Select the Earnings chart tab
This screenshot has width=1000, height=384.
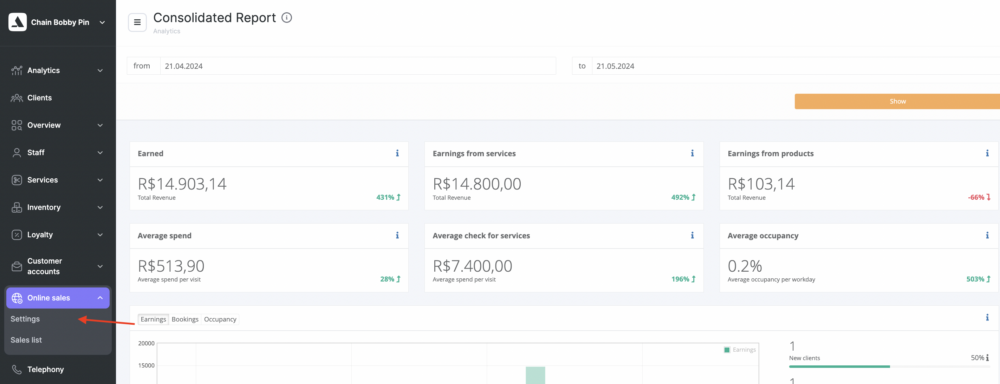[153, 319]
